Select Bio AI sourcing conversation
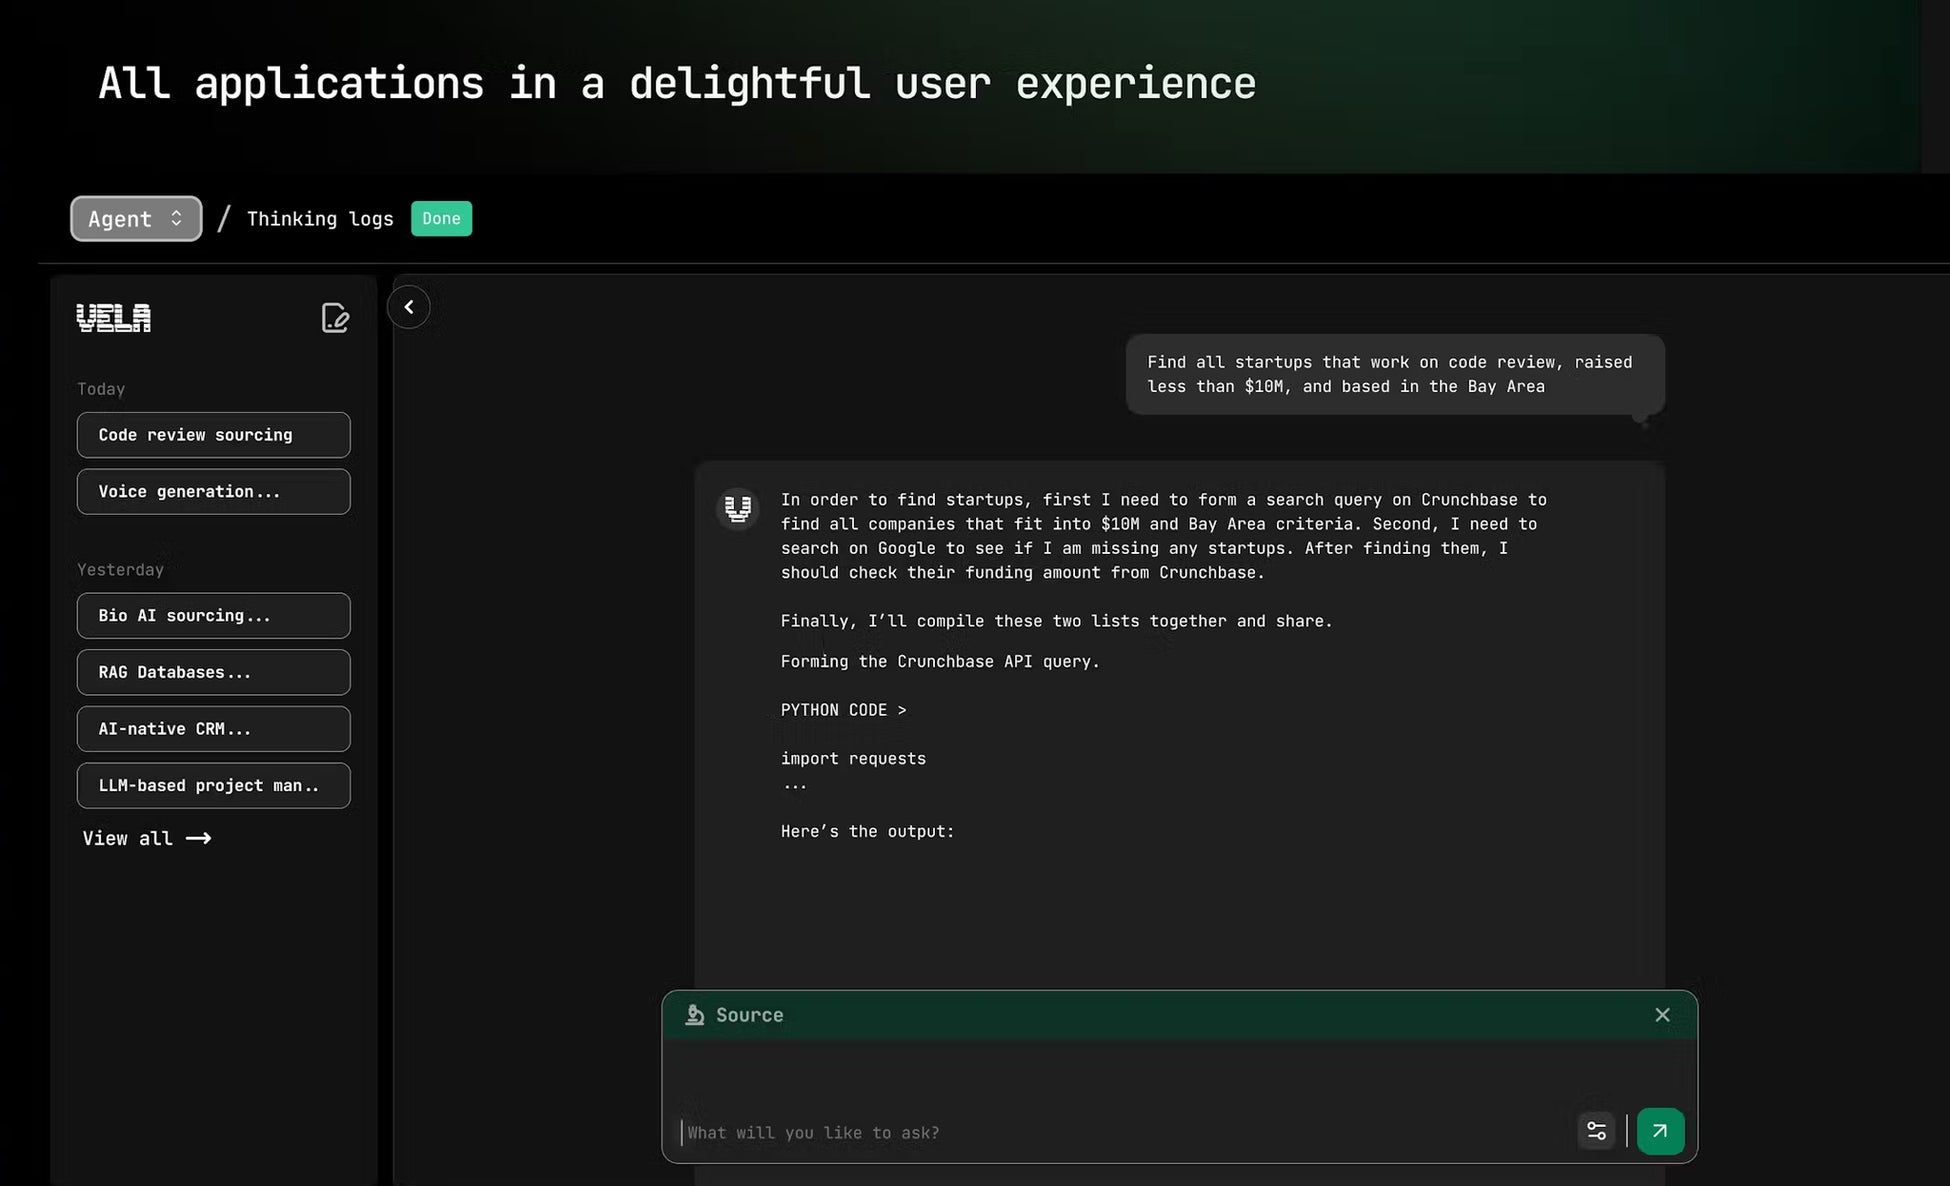 [213, 616]
